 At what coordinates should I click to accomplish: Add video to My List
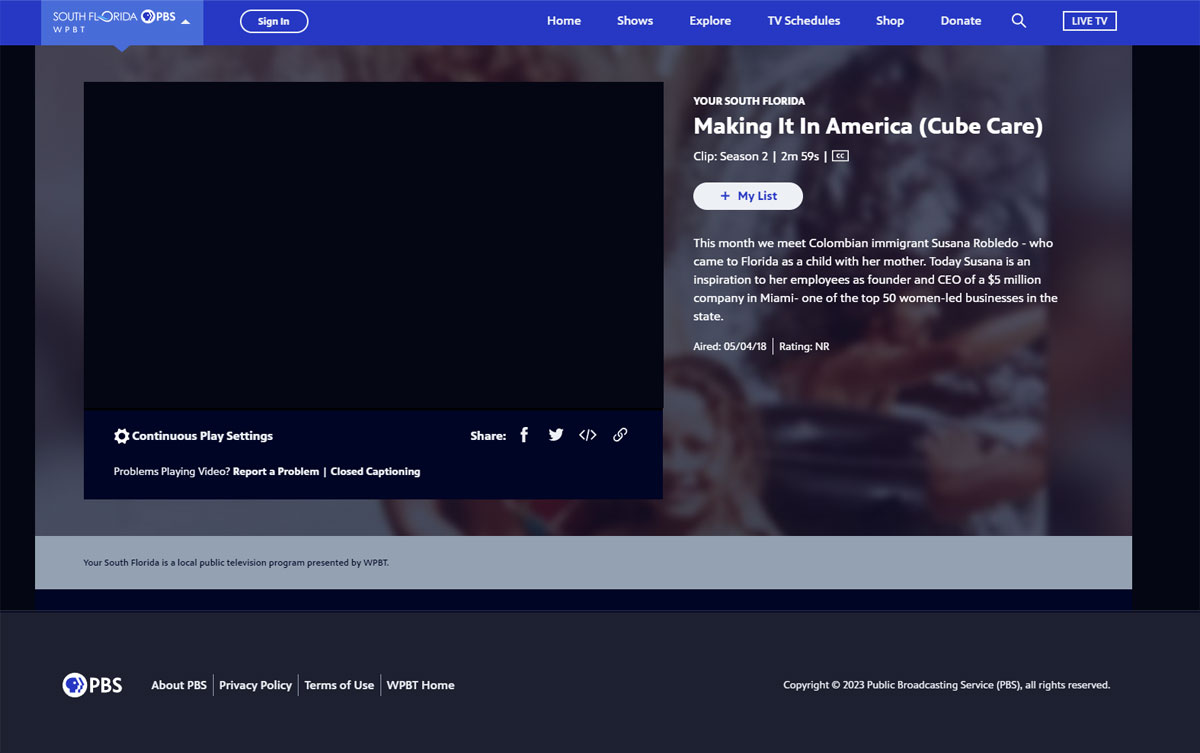pos(748,196)
